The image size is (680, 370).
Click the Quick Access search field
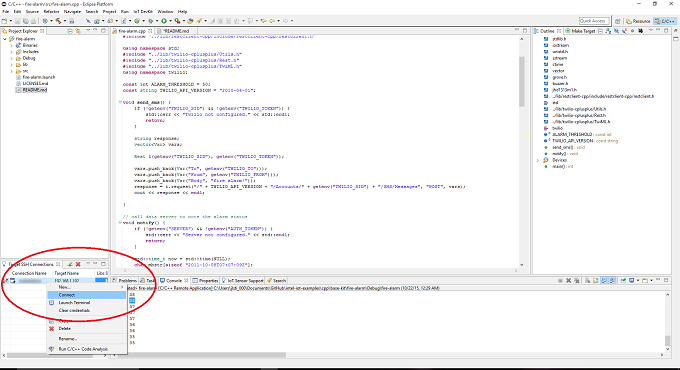(594, 21)
